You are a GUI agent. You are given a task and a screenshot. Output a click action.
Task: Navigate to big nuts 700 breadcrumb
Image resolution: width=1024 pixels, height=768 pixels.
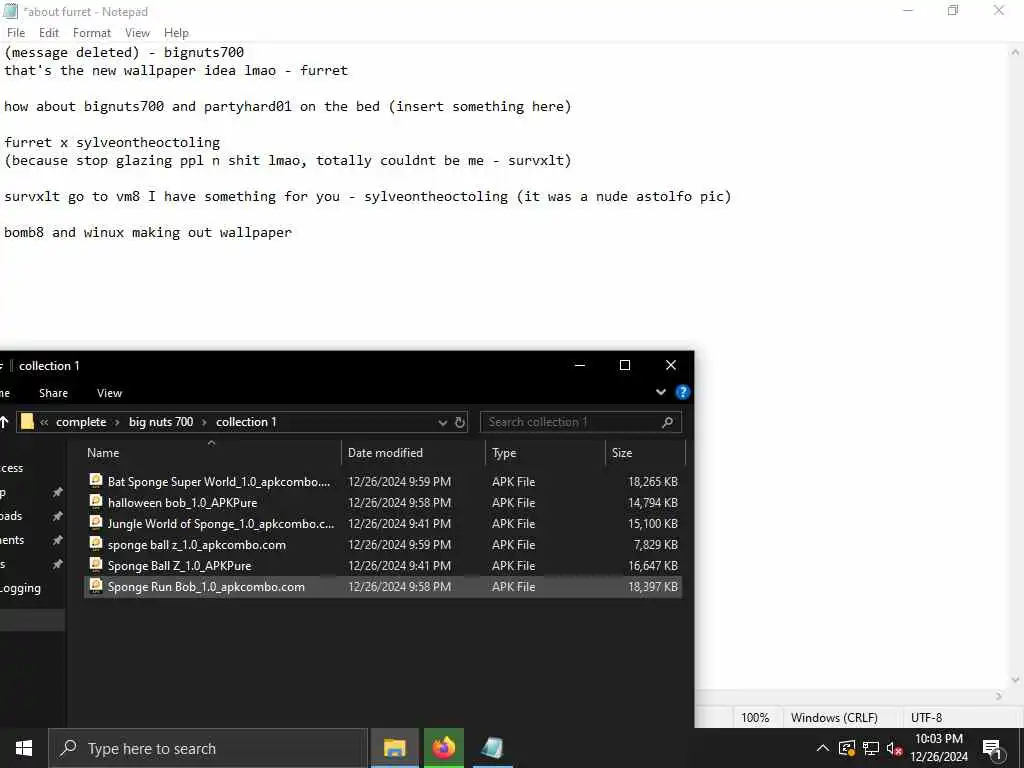[161, 422]
